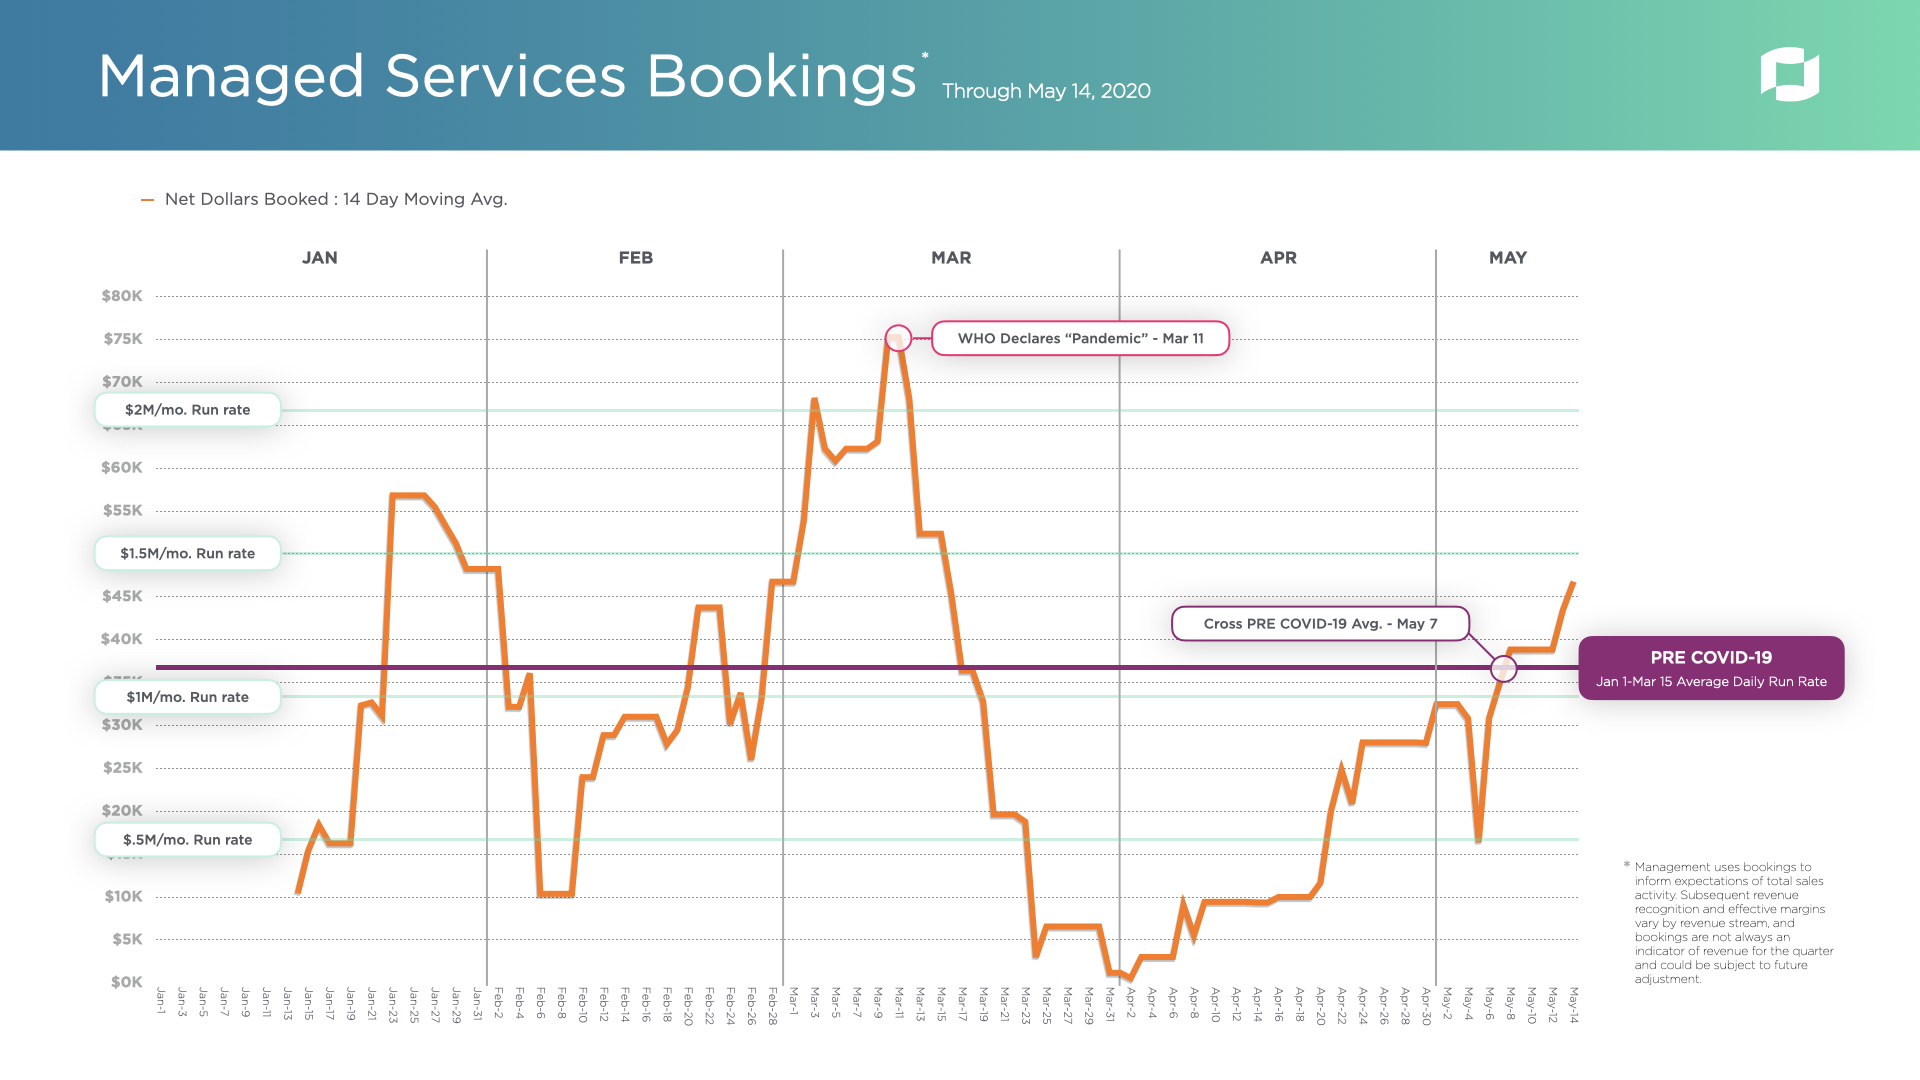Select the APR month header
Screen dimensions: 1920x1080
tap(1278, 258)
